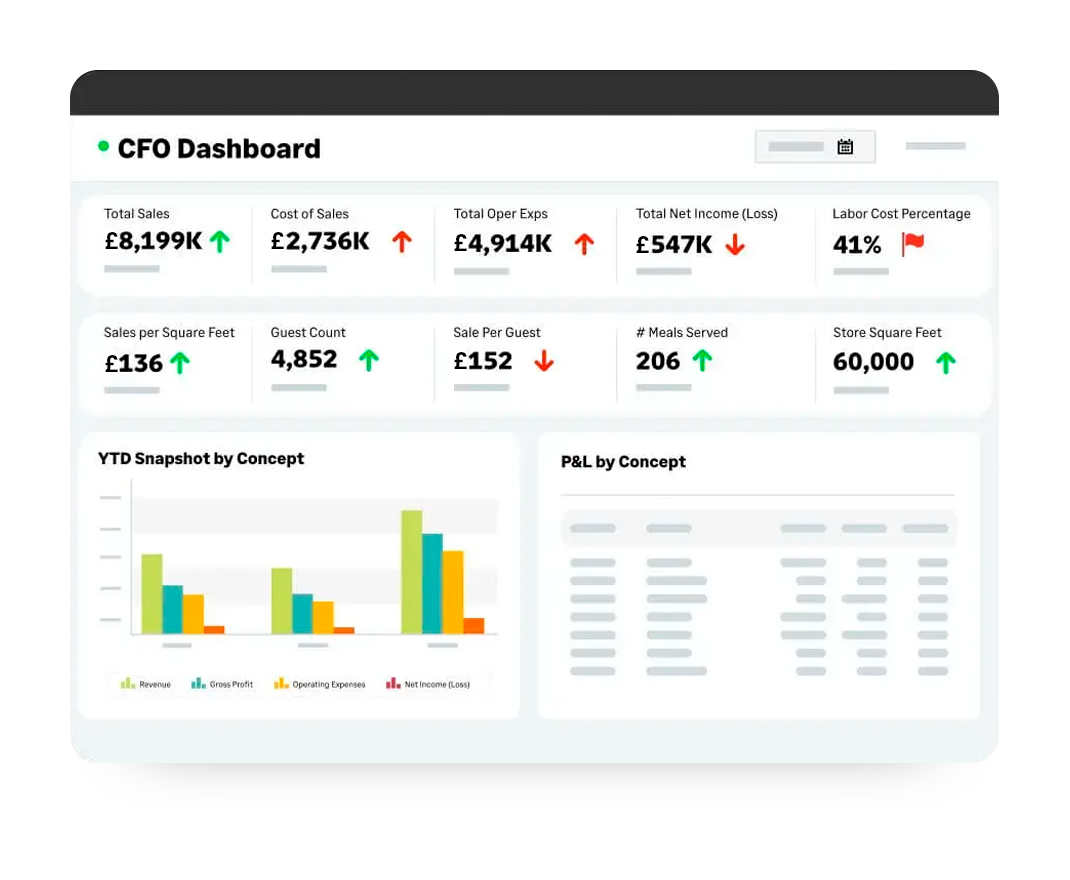The image size is (1070, 880).
Task: Click the Operating Expenses legend icon
Action: coord(281,683)
